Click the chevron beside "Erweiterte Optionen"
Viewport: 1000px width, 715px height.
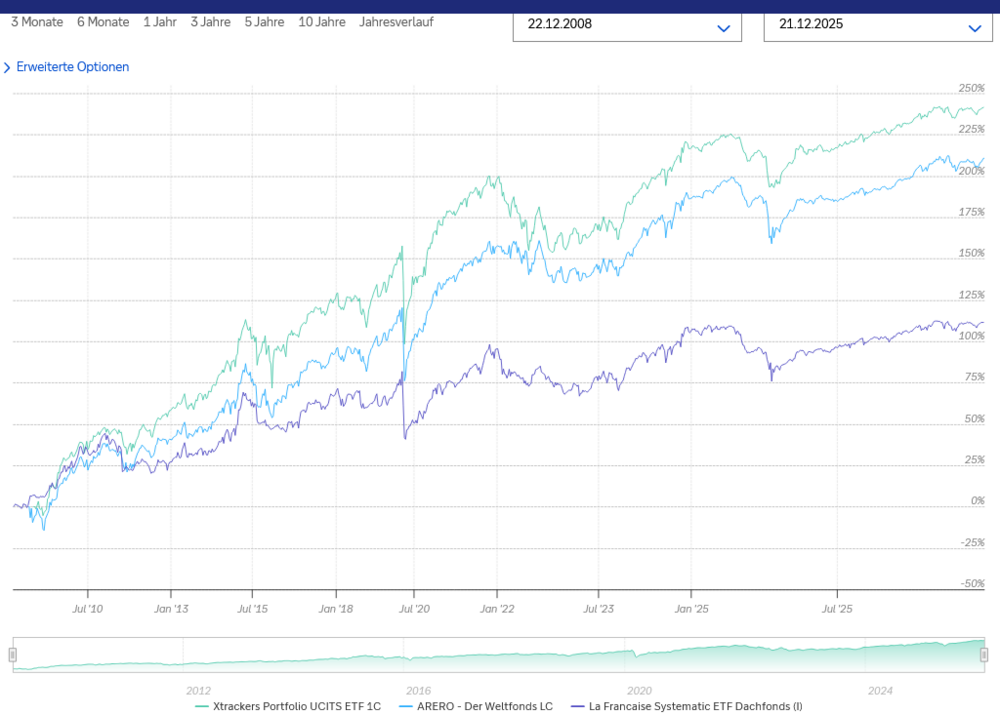pyautogui.click(x=8, y=67)
